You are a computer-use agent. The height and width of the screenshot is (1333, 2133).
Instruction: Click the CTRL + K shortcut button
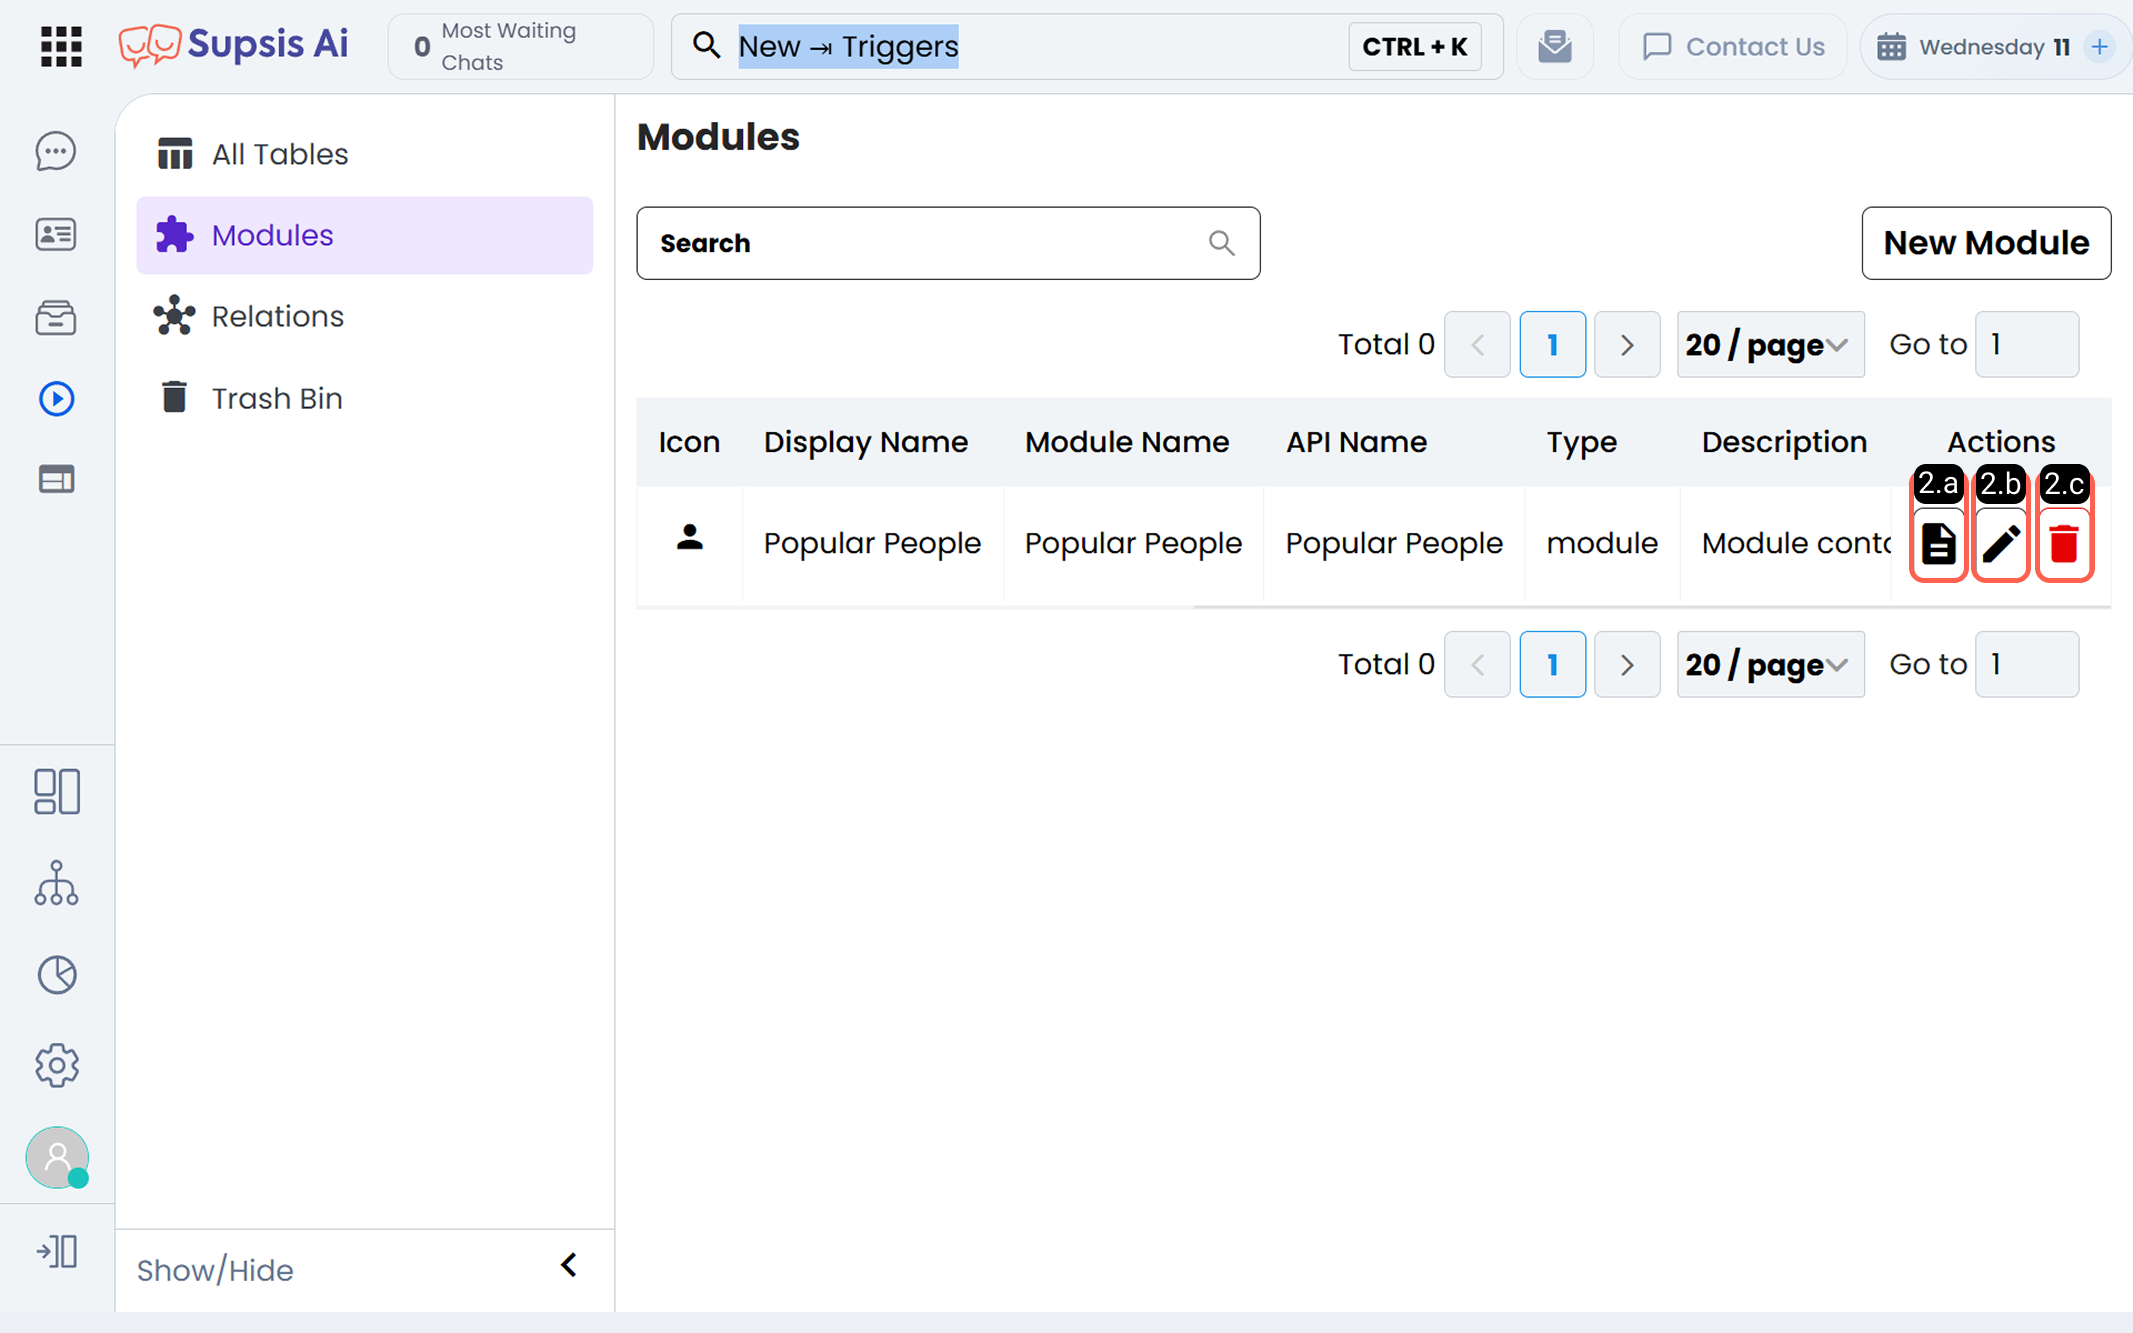tap(1414, 47)
